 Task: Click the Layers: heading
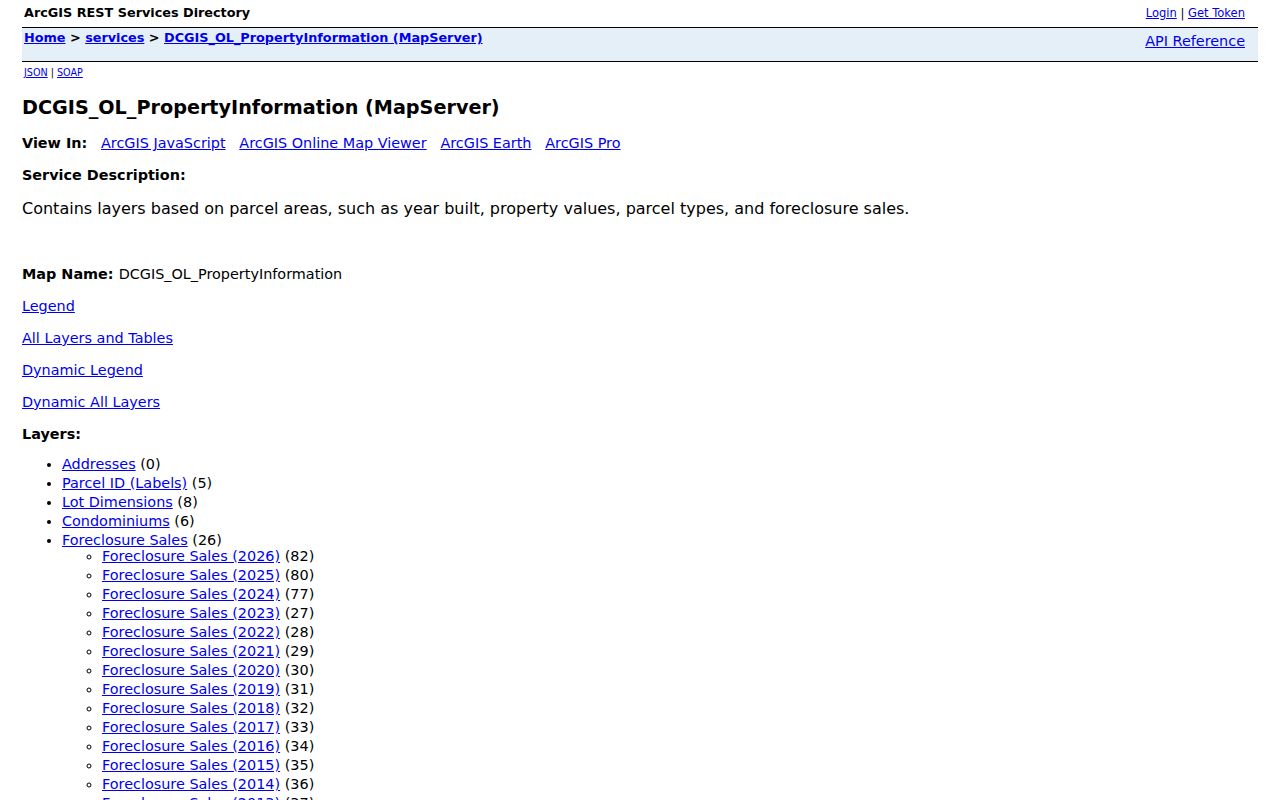click(x=51, y=434)
